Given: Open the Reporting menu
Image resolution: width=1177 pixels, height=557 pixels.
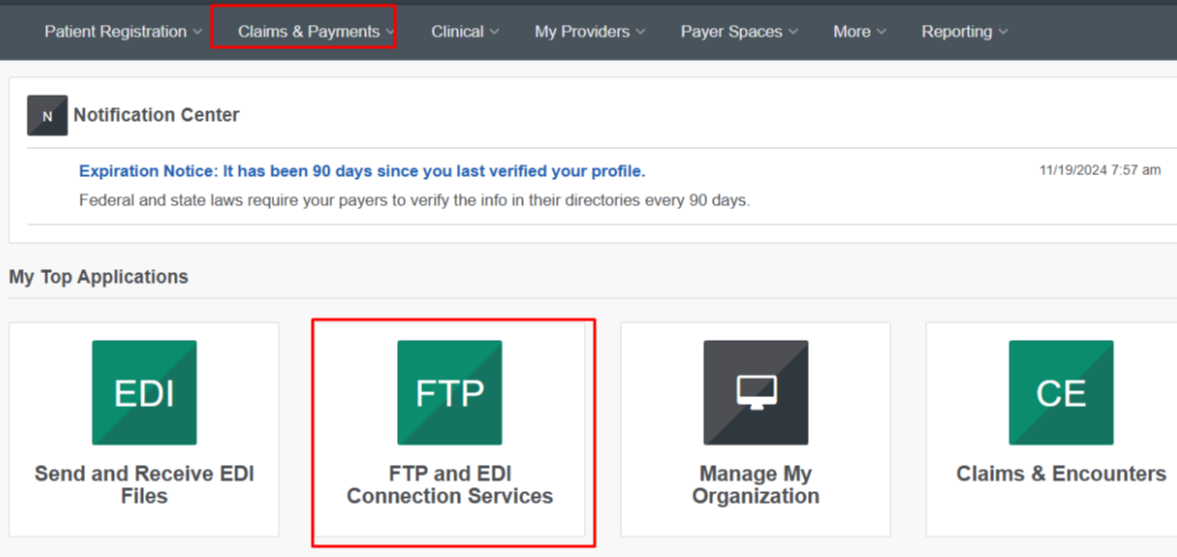Looking at the screenshot, I should click(965, 32).
